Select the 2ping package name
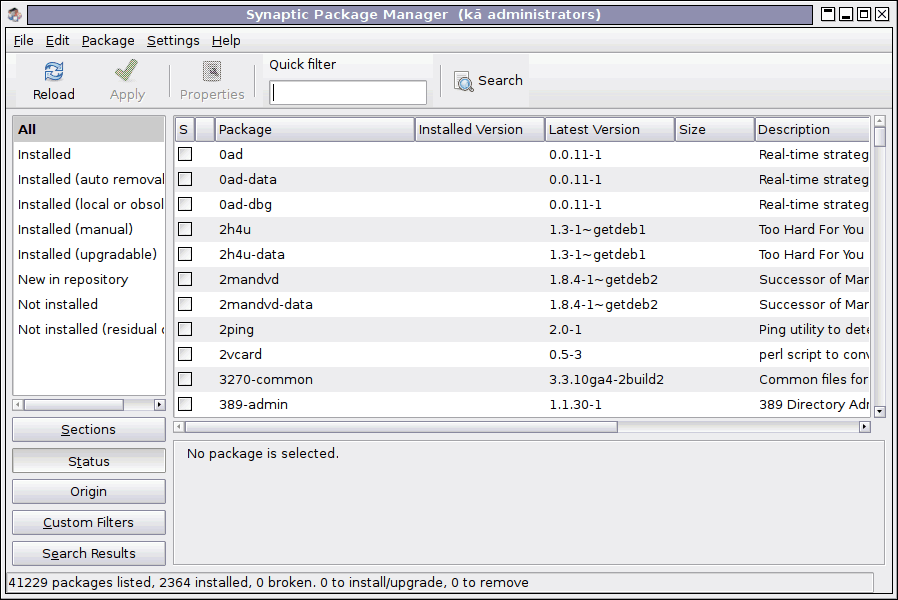The width and height of the screenshot is (898, 600). pos(237,330)
